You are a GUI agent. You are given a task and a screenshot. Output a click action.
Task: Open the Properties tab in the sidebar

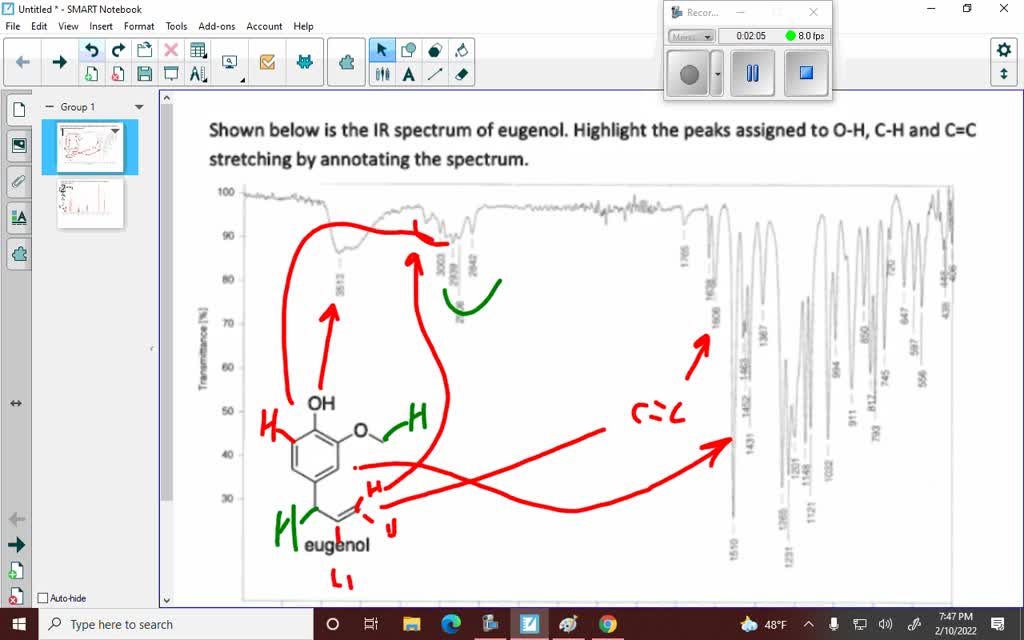coord(18,217)
